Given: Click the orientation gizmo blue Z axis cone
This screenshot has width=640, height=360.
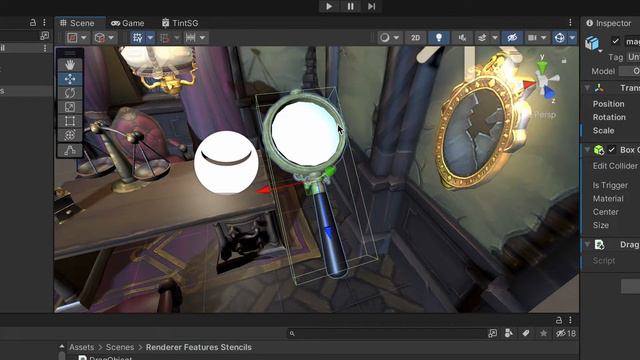Looking at the screenshot, I should tap(549, 92).
